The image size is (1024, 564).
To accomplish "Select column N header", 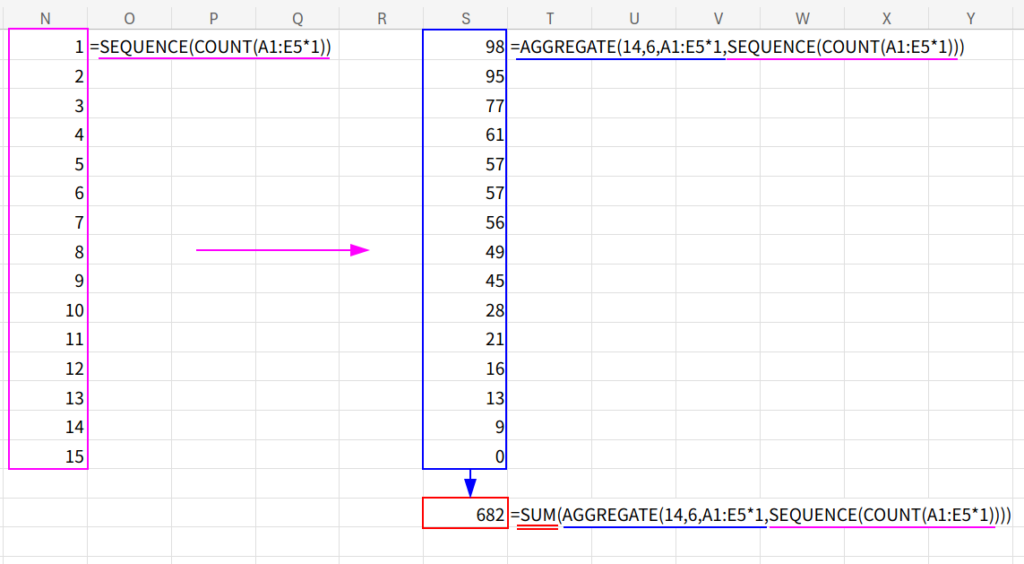I will [x=48, y=17].
